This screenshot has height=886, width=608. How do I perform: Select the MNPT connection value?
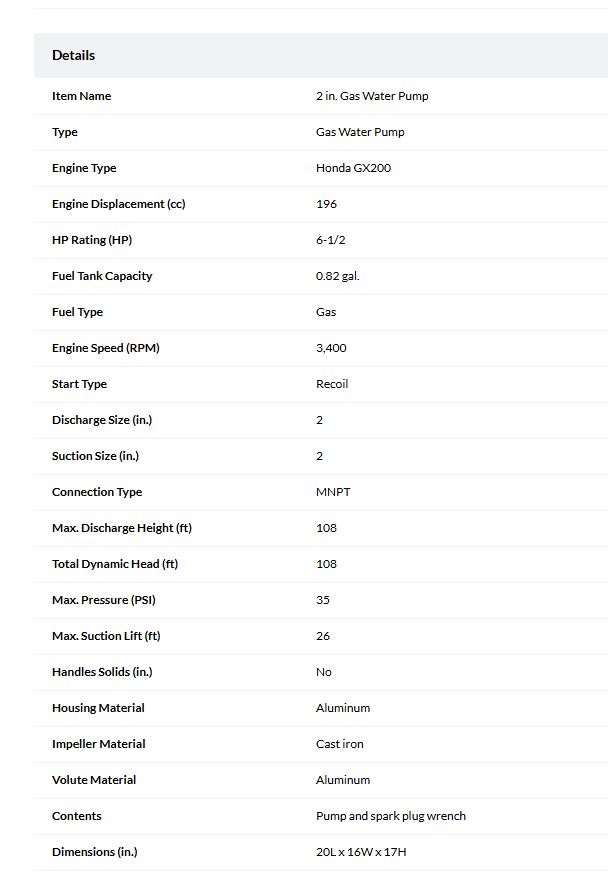pos(333,492)
